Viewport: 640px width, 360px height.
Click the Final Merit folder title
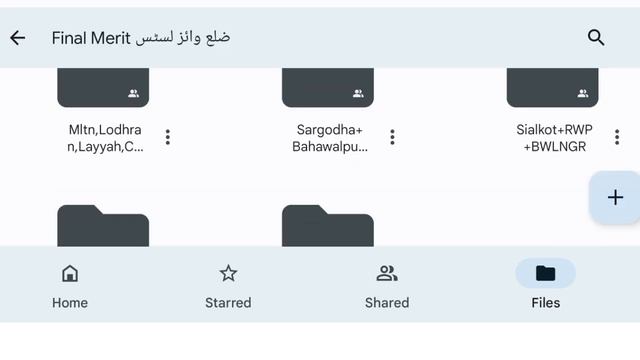[x=141, y=38]
